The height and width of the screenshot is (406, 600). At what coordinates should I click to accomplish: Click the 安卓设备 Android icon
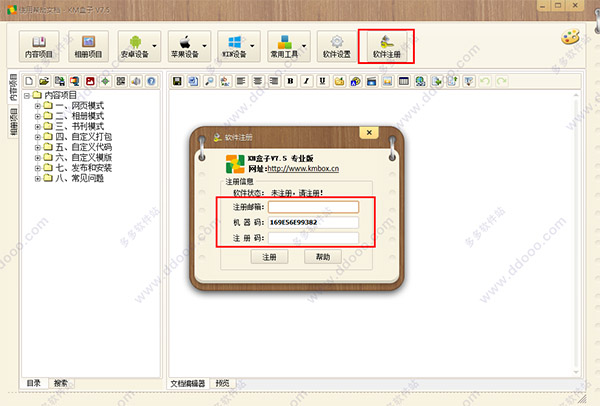point(135,42)
